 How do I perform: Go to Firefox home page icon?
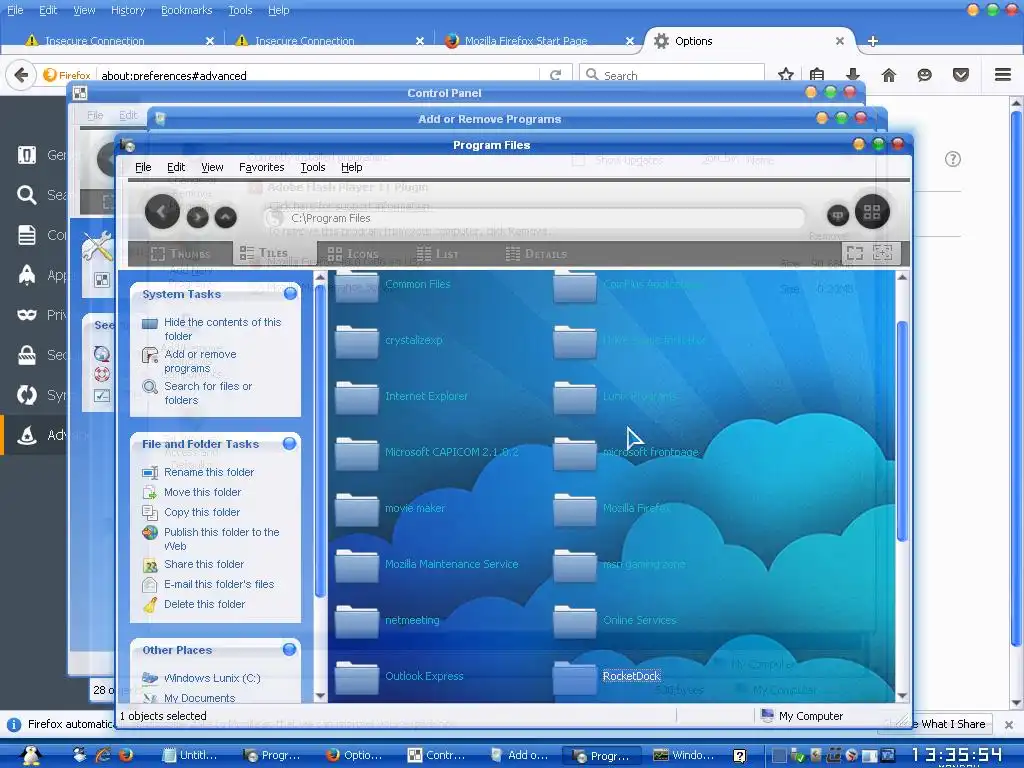click(x=888, y=75)
